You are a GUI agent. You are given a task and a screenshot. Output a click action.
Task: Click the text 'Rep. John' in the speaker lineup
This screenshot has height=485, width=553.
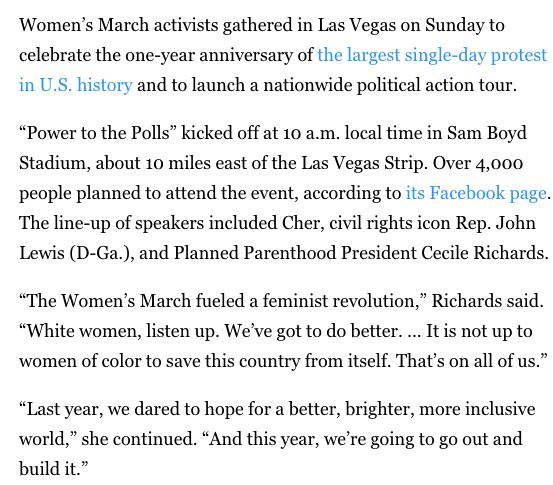(x=496, y=223)
